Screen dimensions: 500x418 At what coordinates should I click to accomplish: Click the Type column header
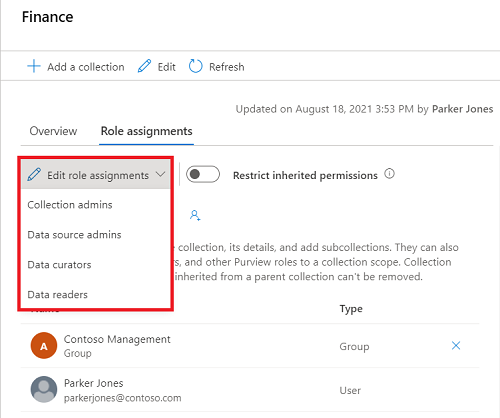351,309
